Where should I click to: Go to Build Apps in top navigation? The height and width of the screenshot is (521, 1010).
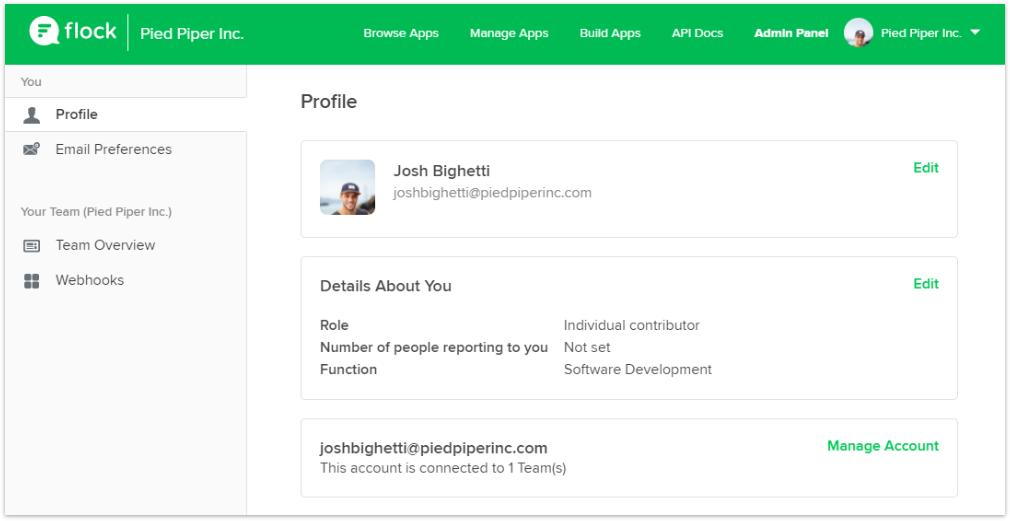pos(610,33)
